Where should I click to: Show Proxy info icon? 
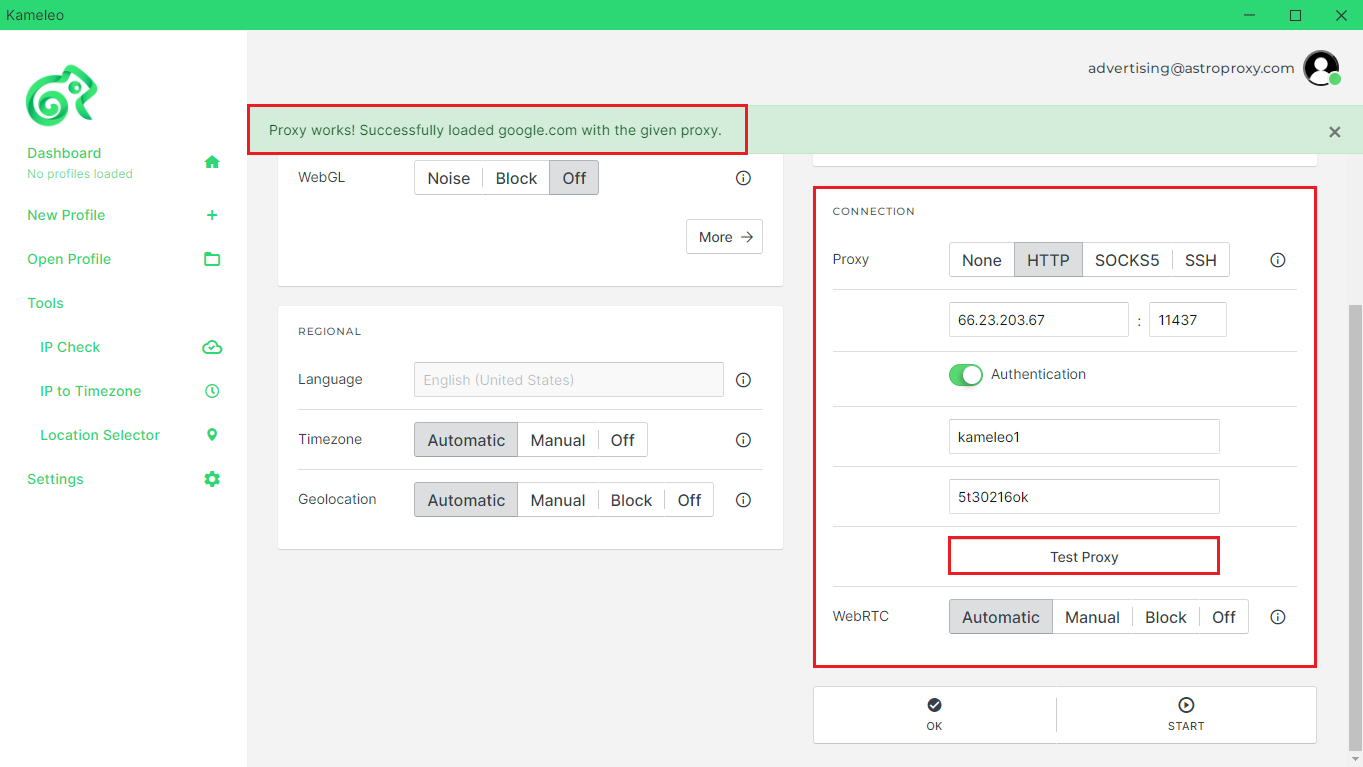1277,260
